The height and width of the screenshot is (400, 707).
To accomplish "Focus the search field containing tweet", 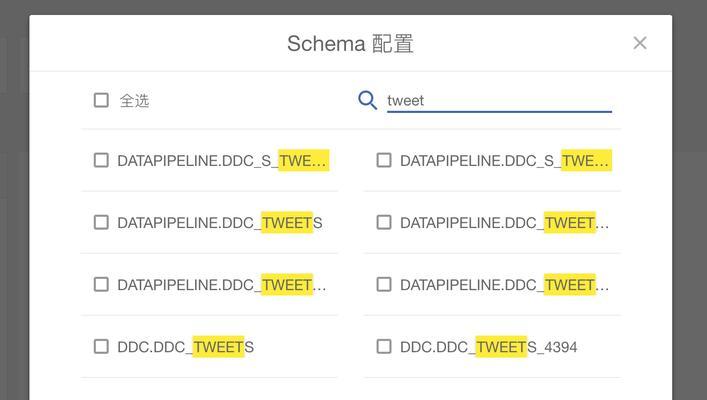I will coord(499,101).
